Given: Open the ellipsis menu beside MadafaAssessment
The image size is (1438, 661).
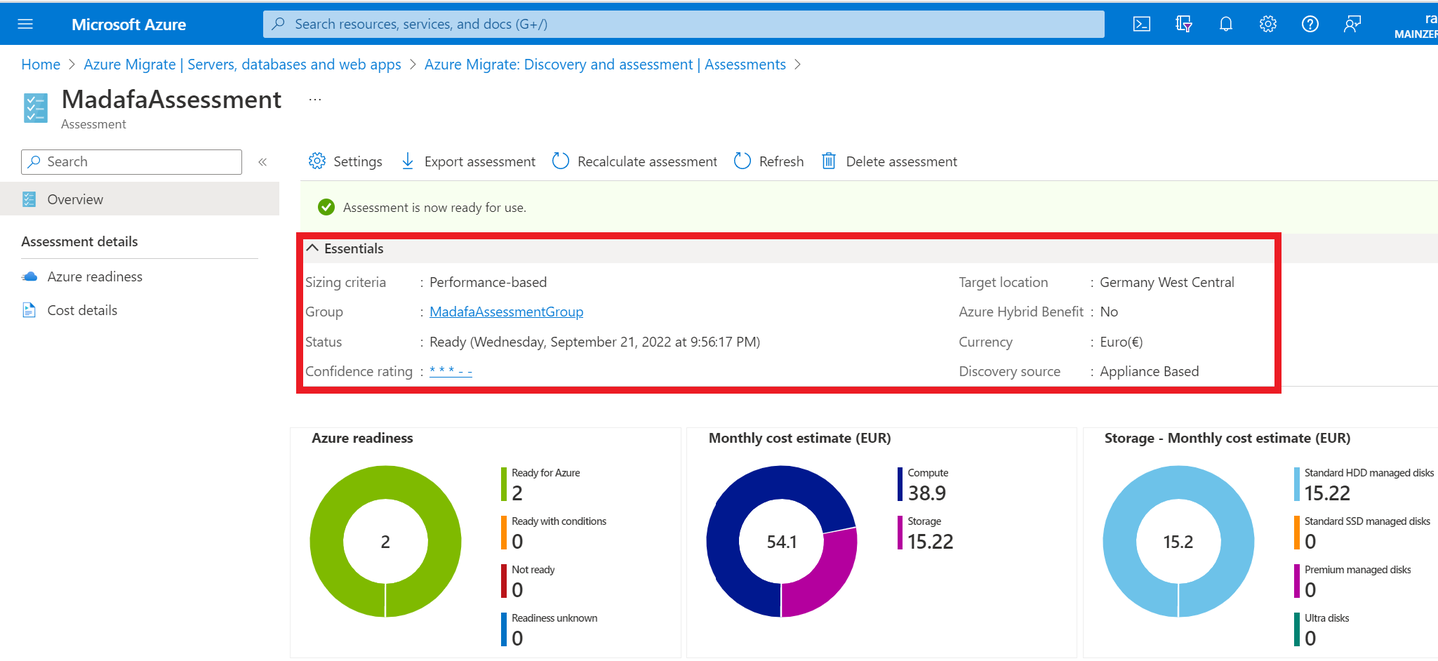Looking at the screenshot, I should 315,100.
